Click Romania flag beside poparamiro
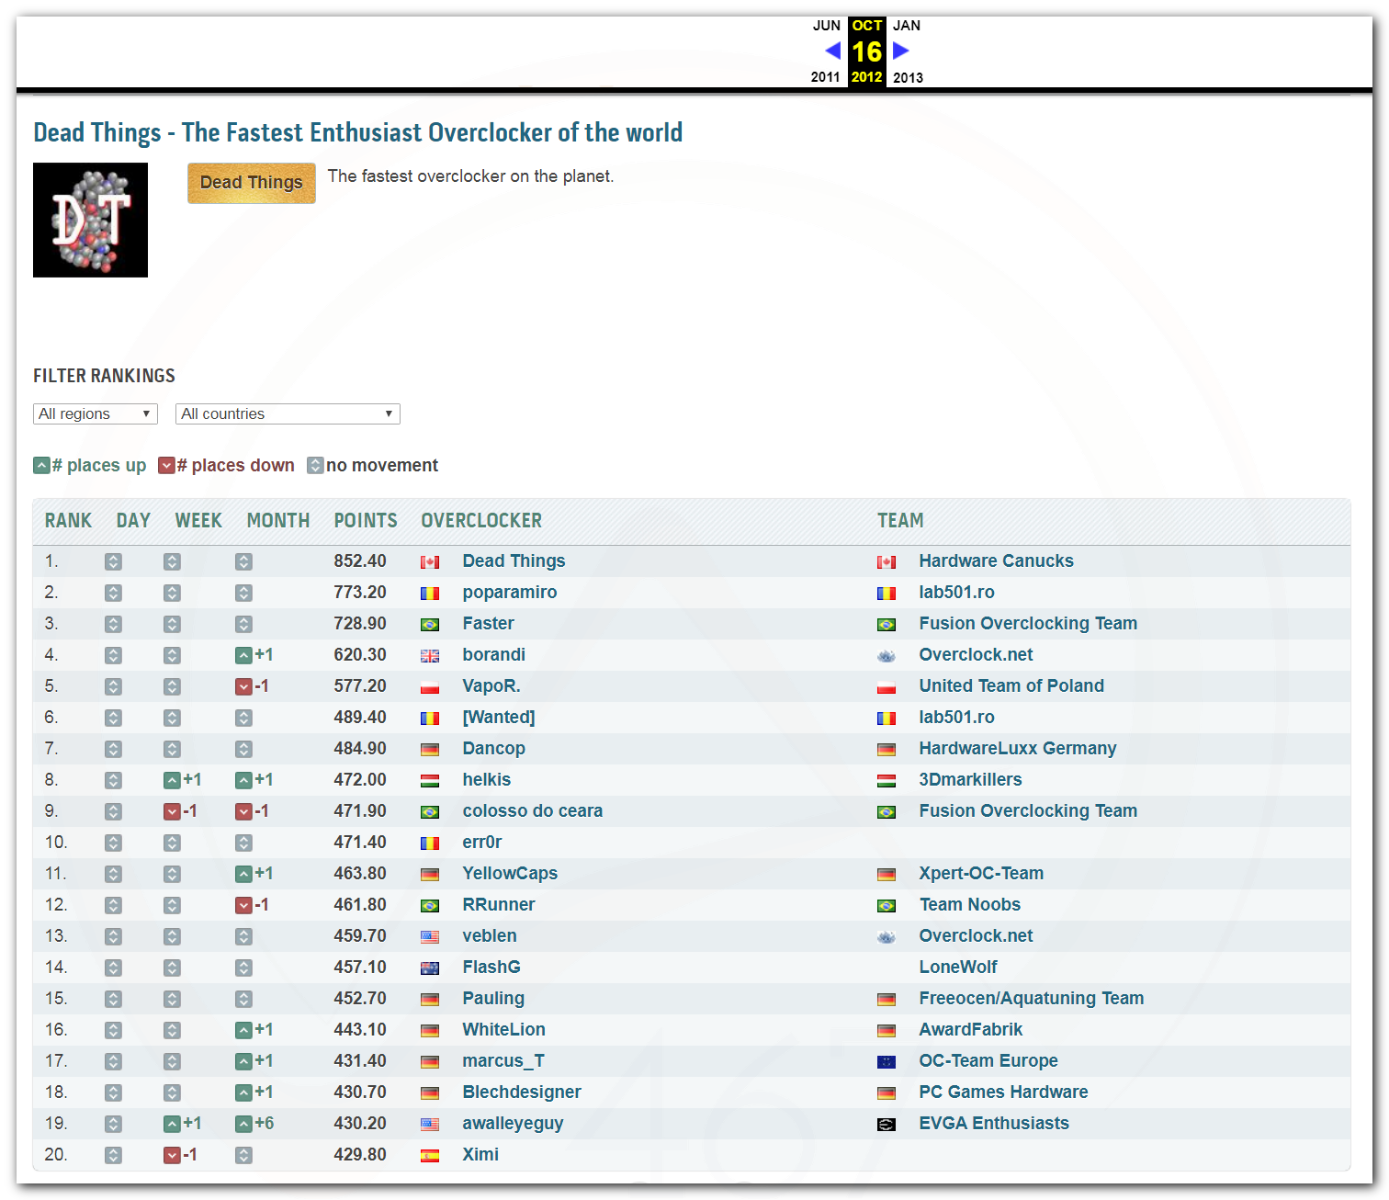Screen dimensions: 1389x1200 [x=430, y=593]
